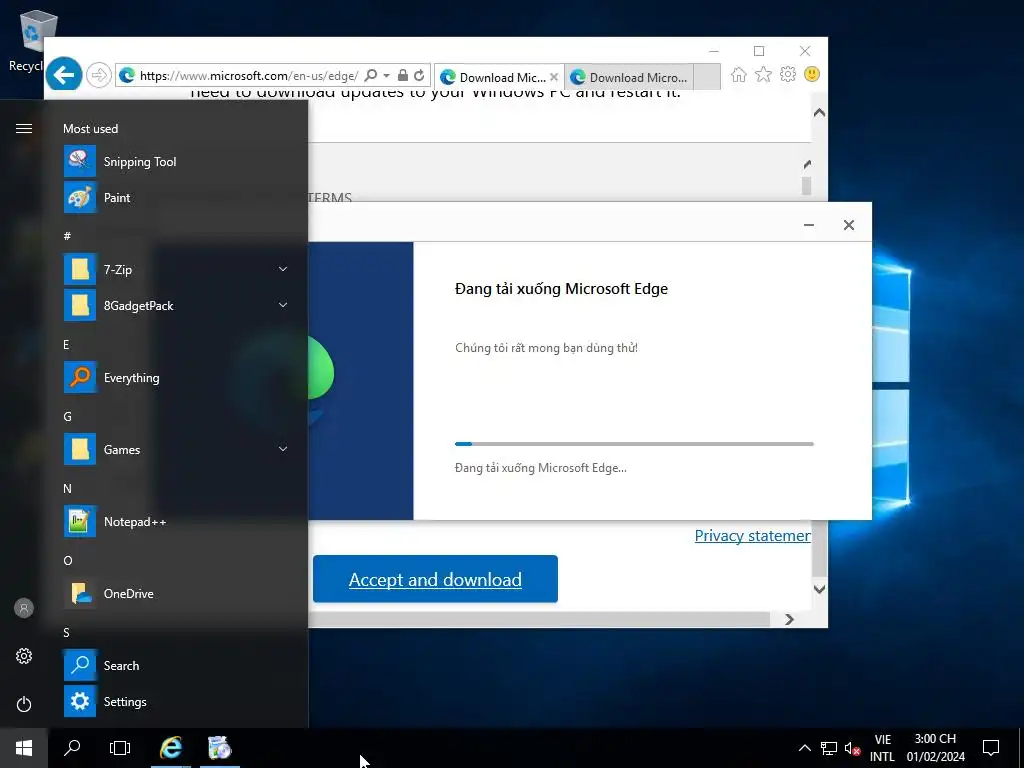Click Accept and download button

point(435,579)
